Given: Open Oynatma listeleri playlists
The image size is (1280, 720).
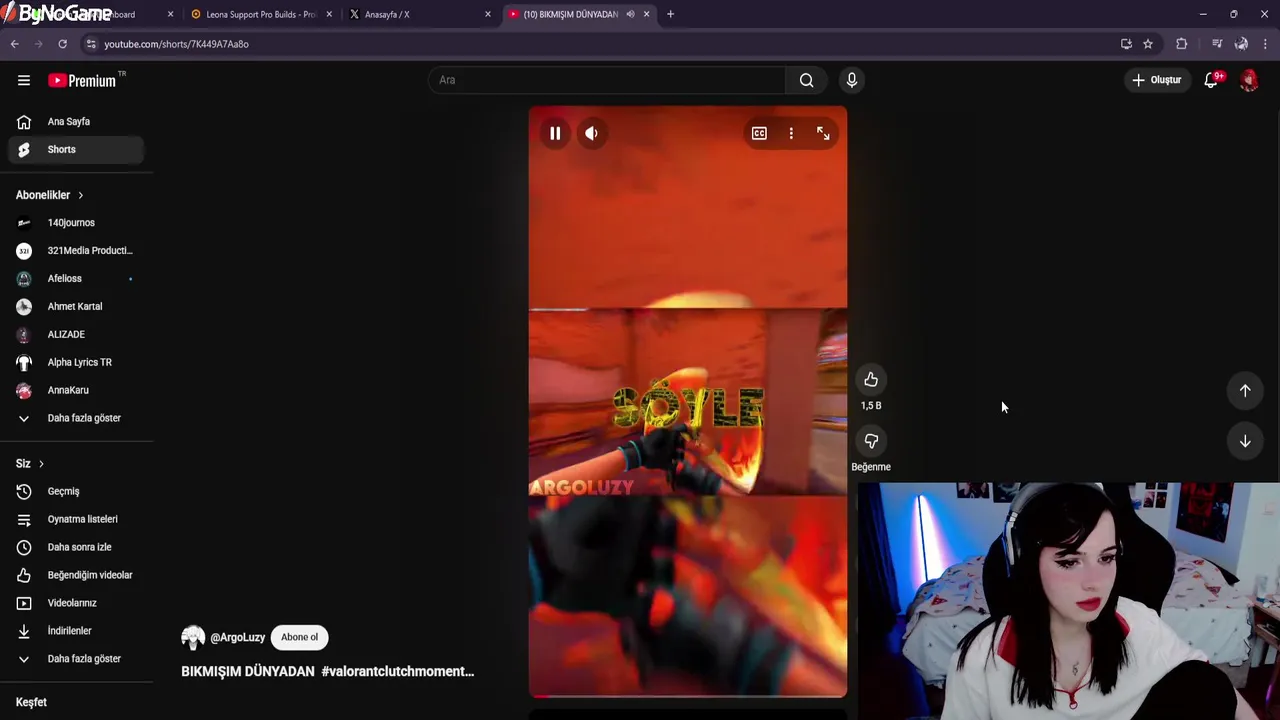Looking at the screenshot, I should [x=76, y=520].
